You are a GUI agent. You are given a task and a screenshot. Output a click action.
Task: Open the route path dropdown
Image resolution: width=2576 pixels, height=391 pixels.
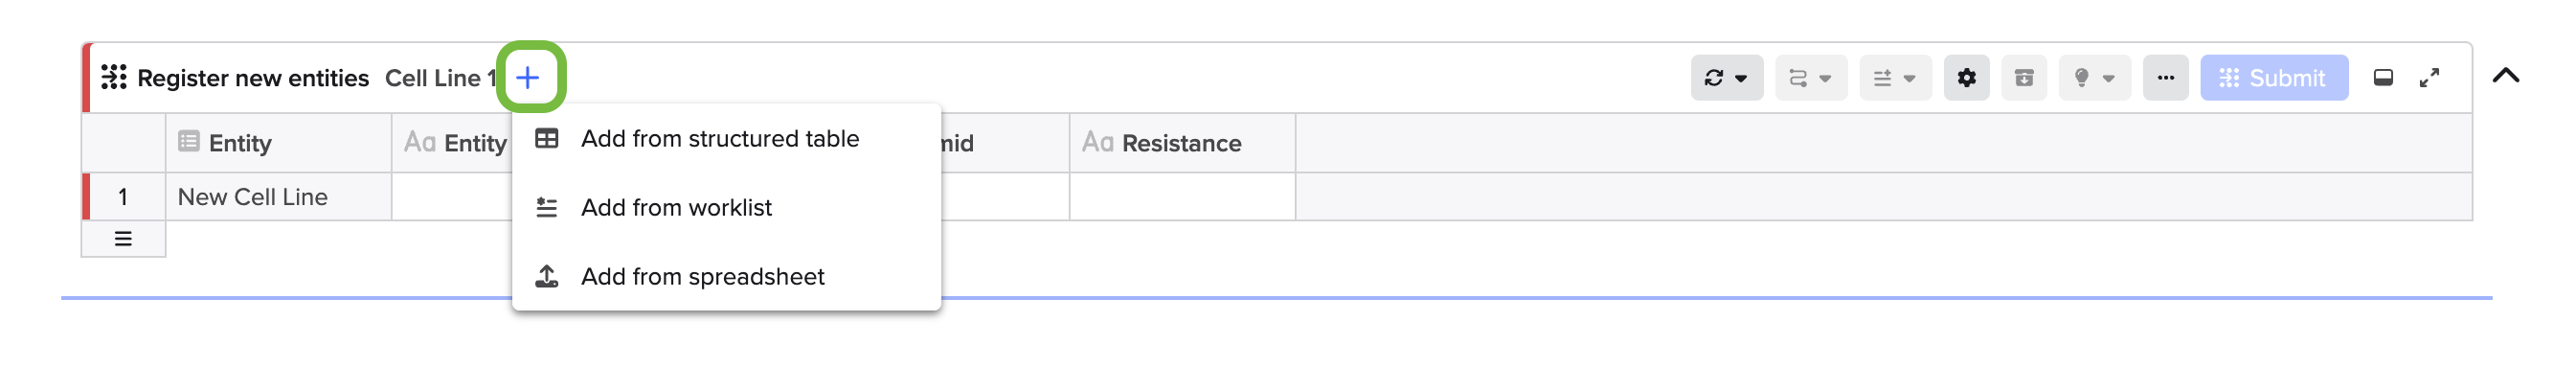click(x=1810, y=77)
